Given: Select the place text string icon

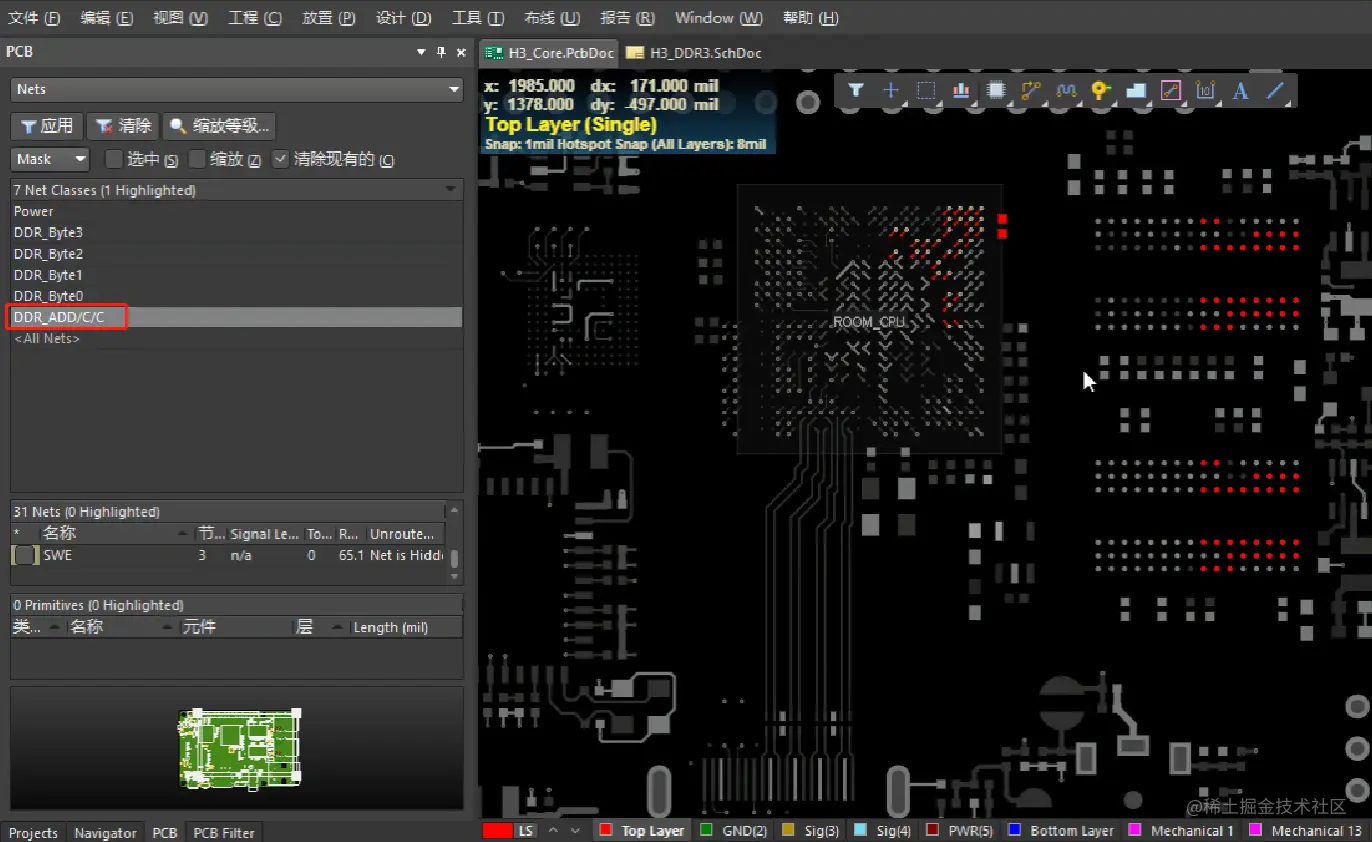Looking at the screenshot, I should [1240, 91].
